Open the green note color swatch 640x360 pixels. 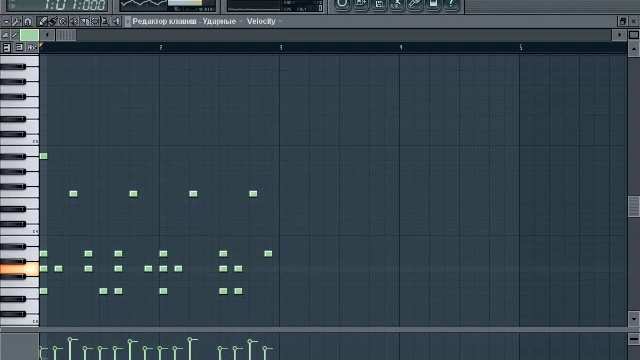(29, 35)
